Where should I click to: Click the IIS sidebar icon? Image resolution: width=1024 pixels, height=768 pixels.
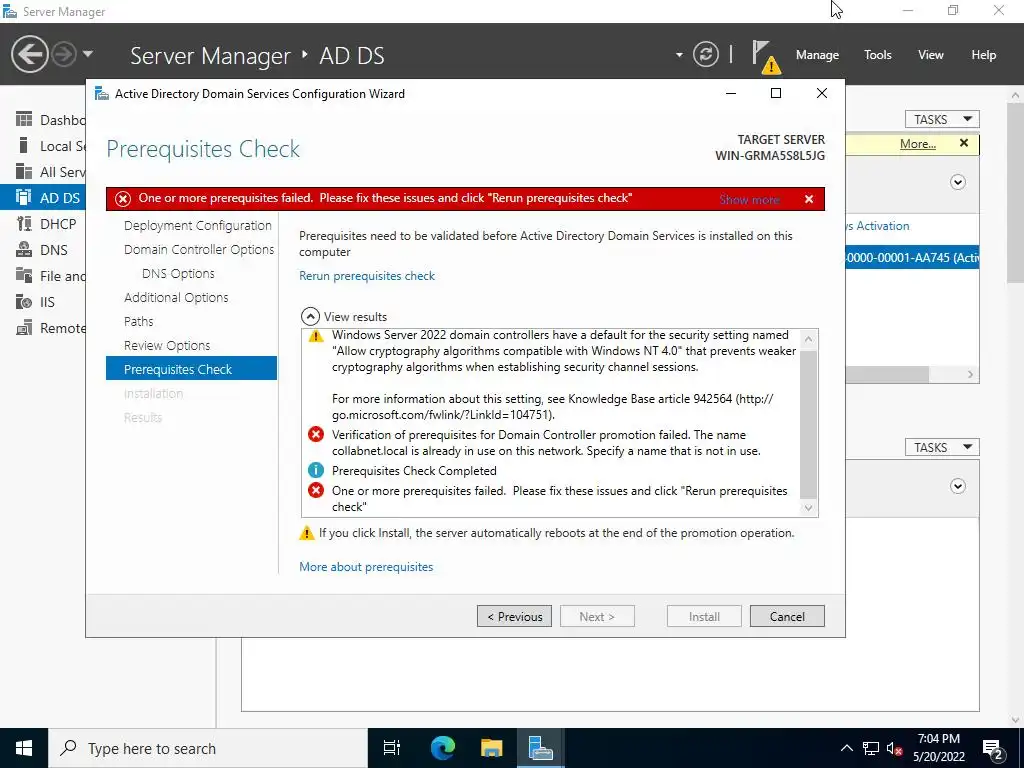(x=24, y=302)
